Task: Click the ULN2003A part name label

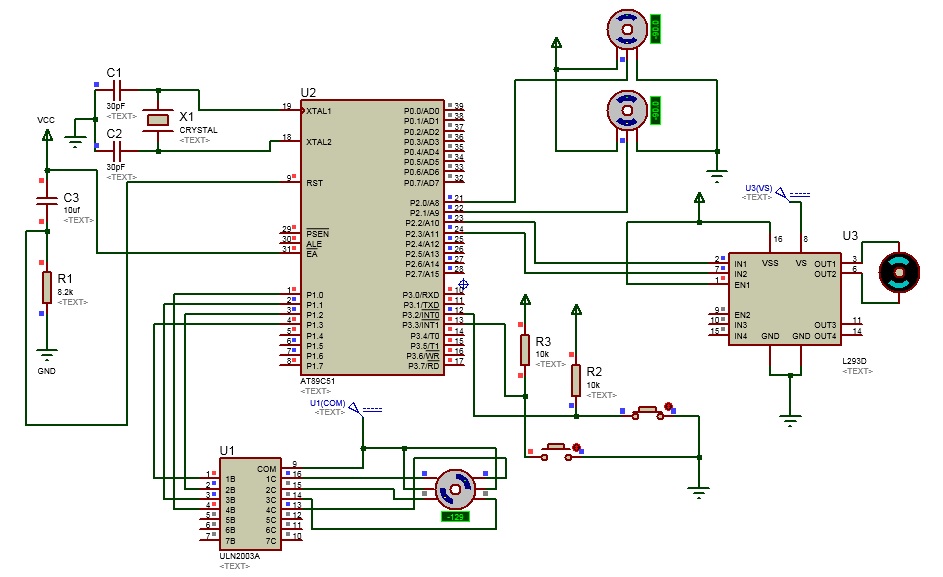Action: click(239, 556)
